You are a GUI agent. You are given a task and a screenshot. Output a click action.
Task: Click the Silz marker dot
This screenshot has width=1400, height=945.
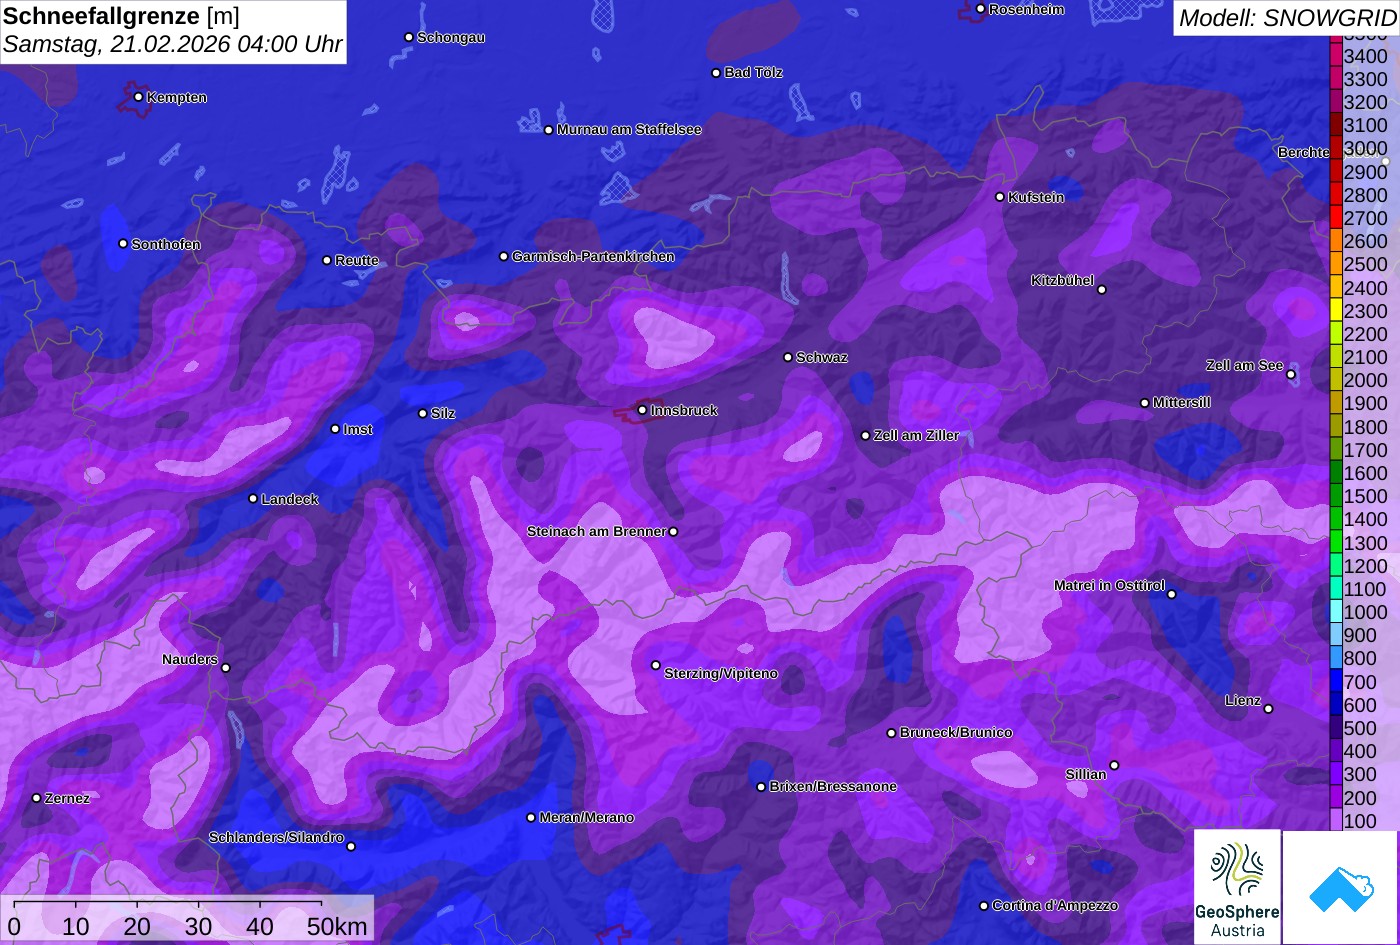(423, 413)
